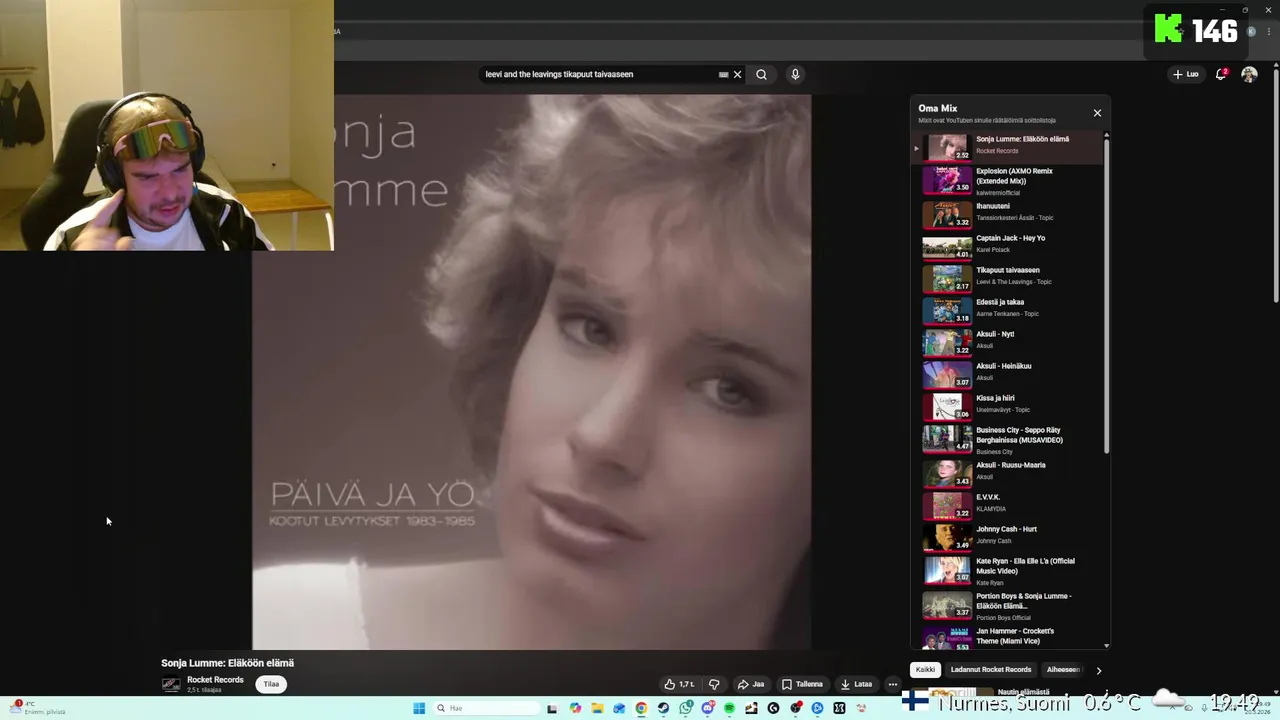Show more filter chips with the right arrow
This screenshot has height=720, width=1280.
(1098, 670)
